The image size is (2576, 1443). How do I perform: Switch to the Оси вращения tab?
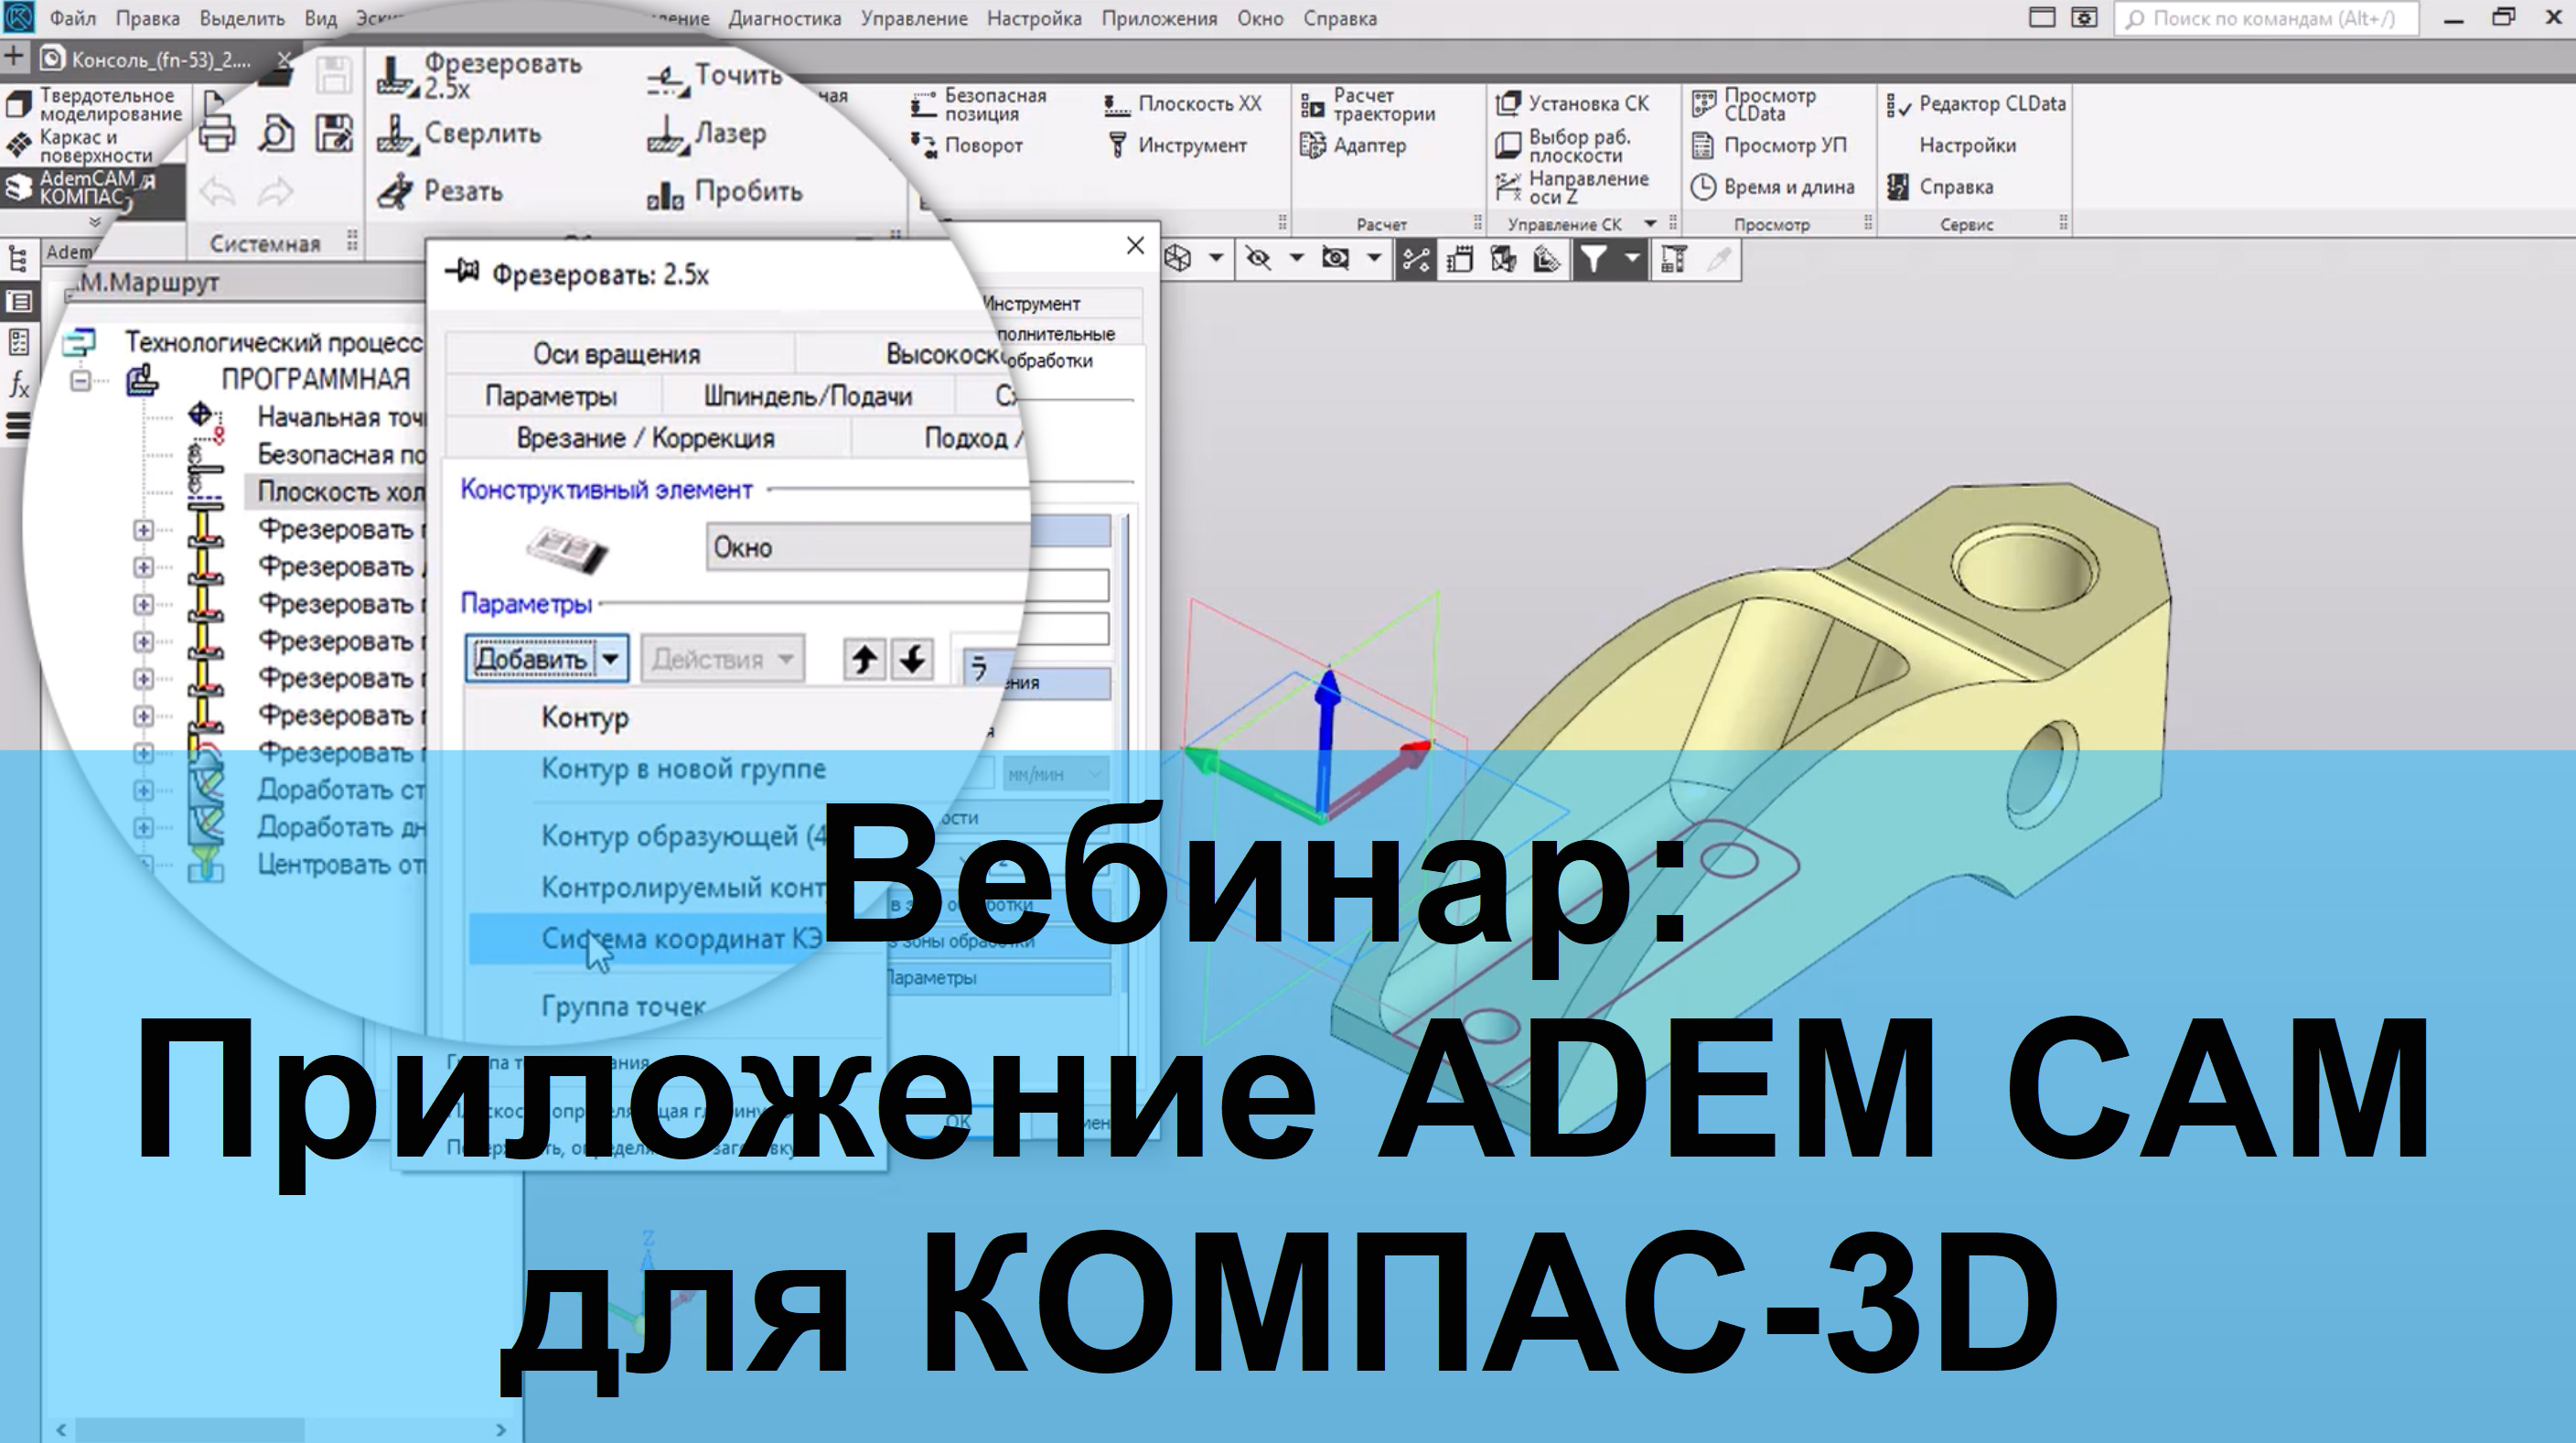point(617,354)
